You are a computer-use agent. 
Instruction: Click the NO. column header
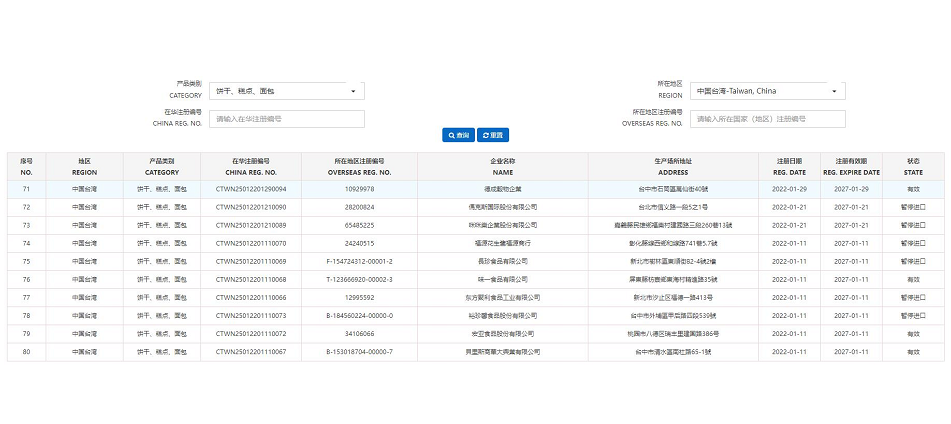click(26, 166)
